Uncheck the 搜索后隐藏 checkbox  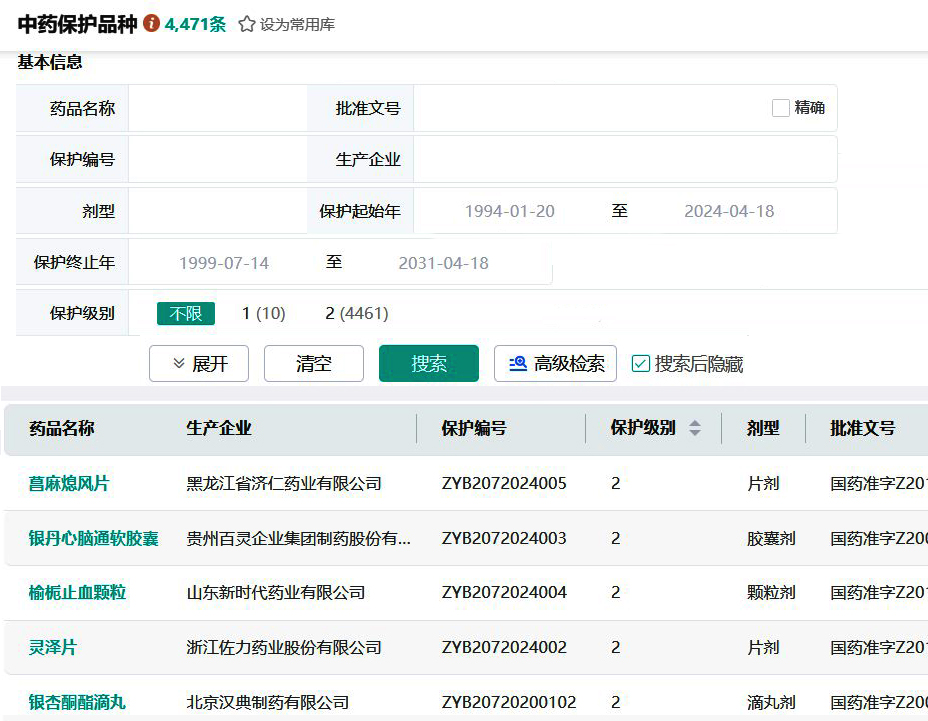[641, 364]
